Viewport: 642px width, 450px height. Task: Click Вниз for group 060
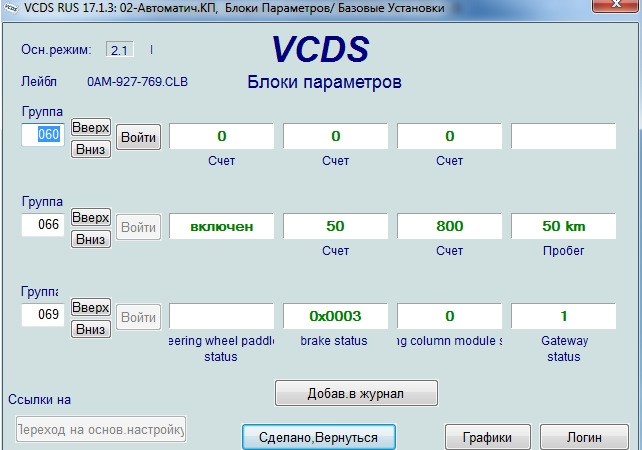click(x=91, y=149)
